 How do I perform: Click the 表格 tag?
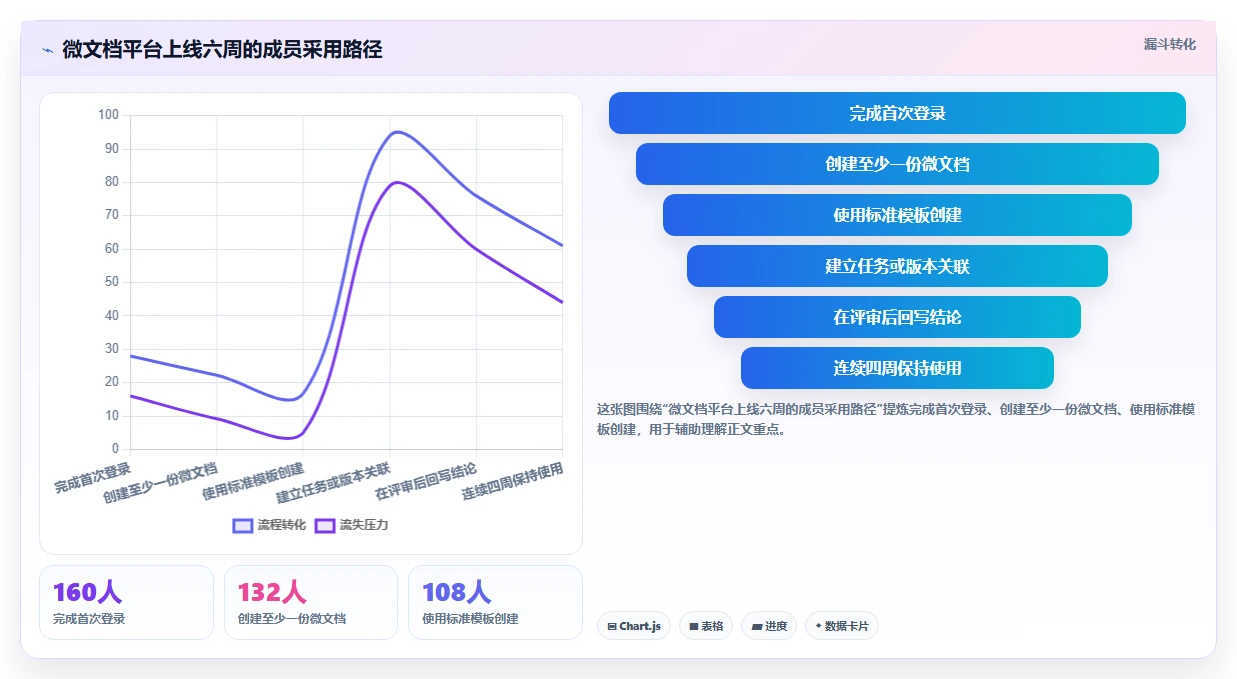[x=706, y=626]
